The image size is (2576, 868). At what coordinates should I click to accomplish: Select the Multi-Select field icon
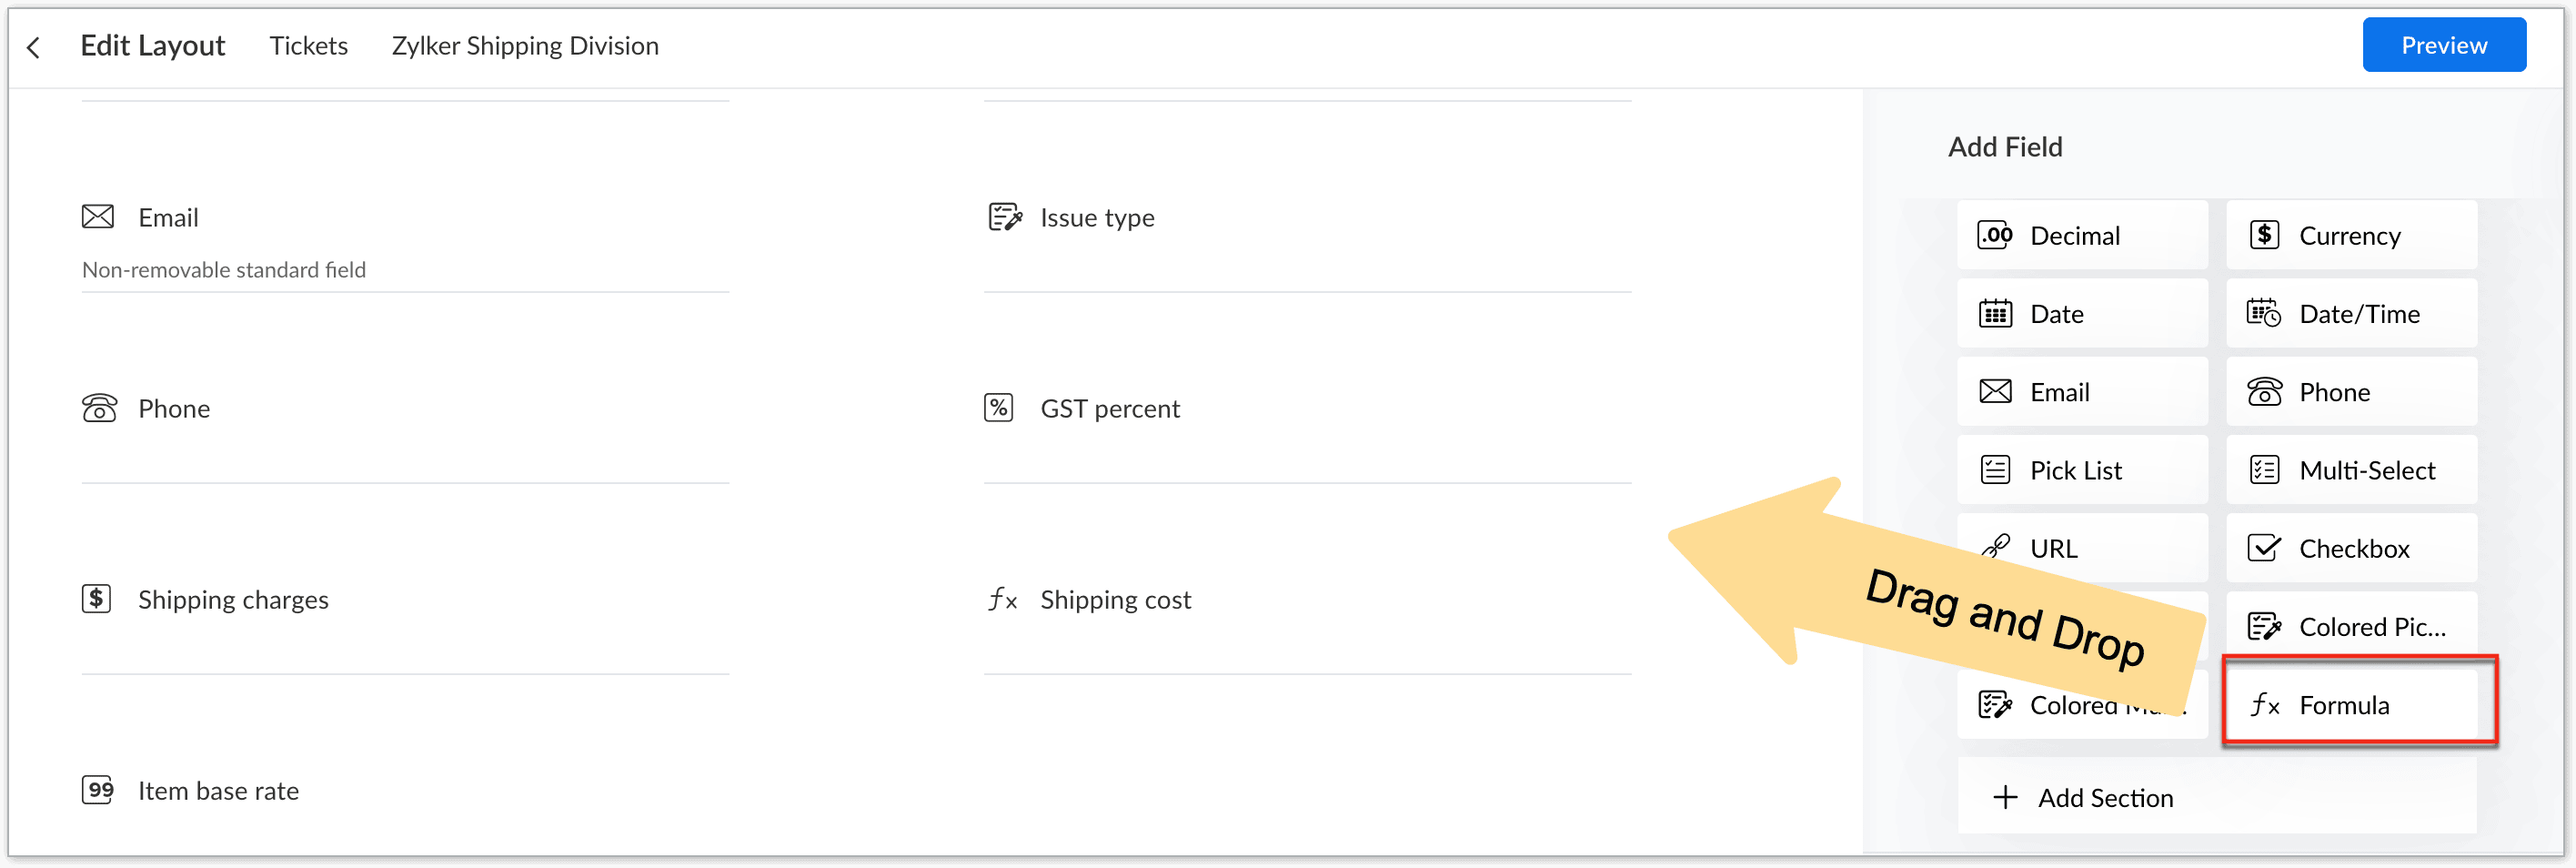pyautogui.click(x=2264, y=470)
